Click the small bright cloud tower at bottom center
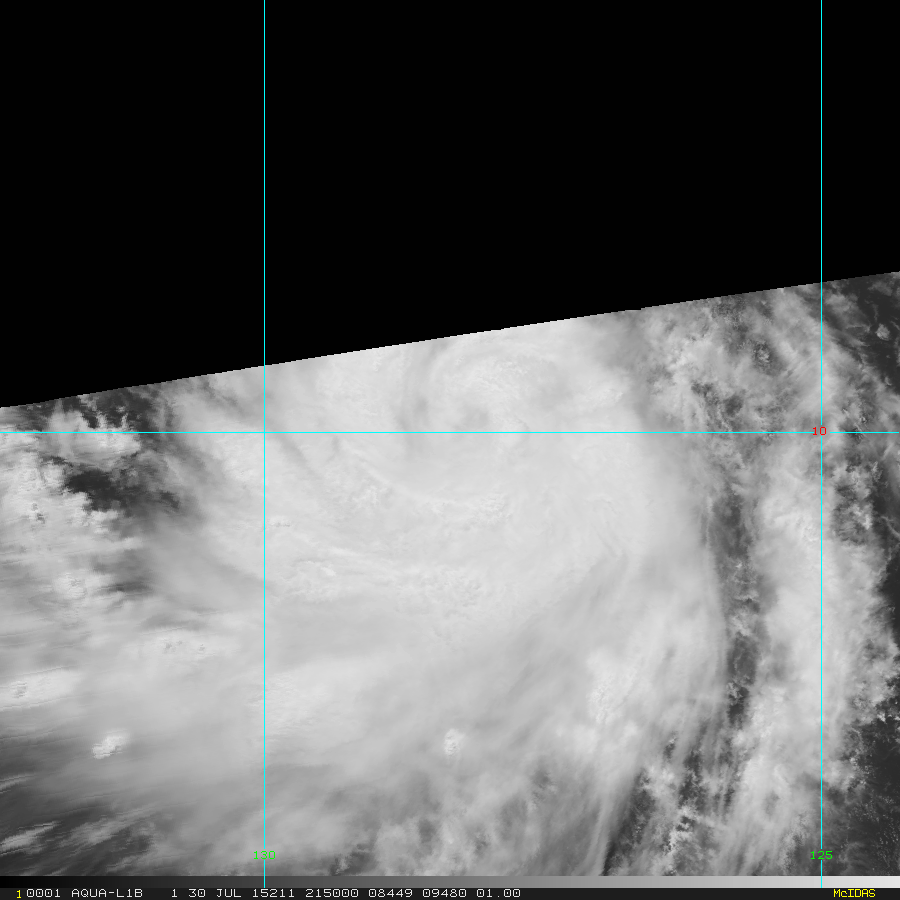The height and width of the screenshot is (900, 900). [453, 742]
